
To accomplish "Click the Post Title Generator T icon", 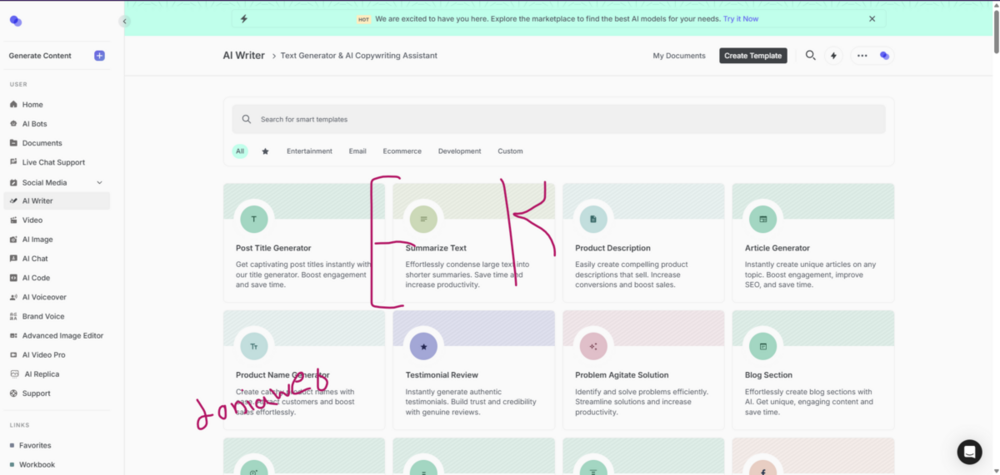I will pyautogui.click(x=254, y=219).
